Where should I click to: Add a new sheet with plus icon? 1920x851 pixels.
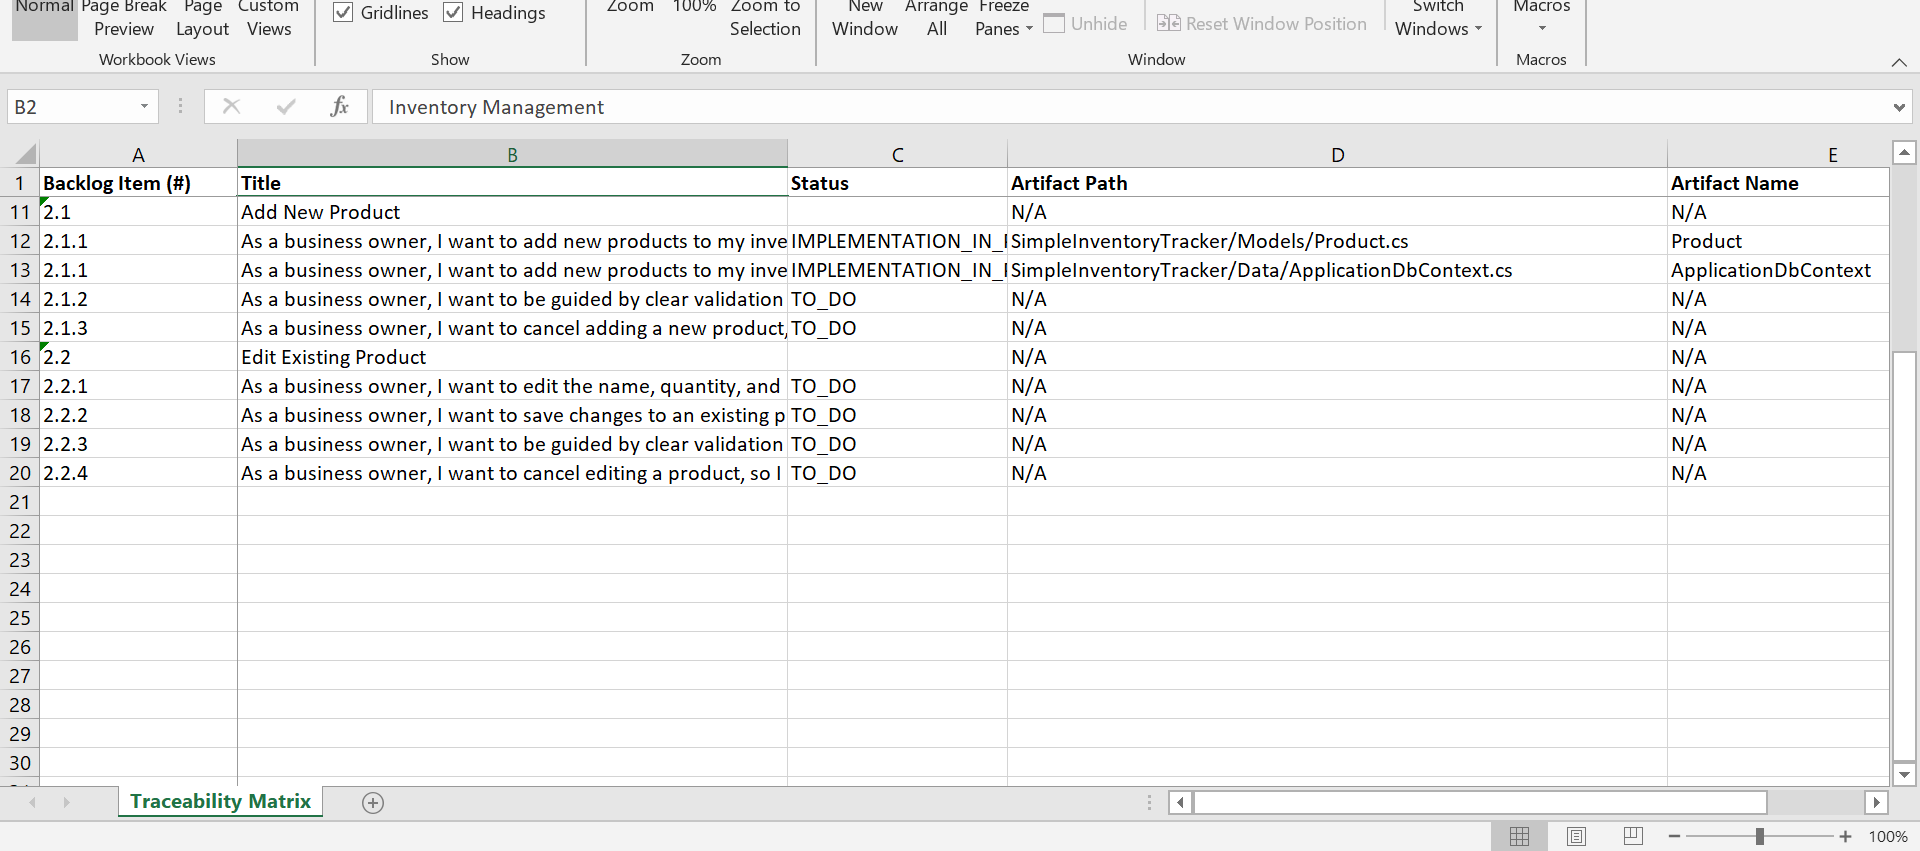click(x=373, y=803)
